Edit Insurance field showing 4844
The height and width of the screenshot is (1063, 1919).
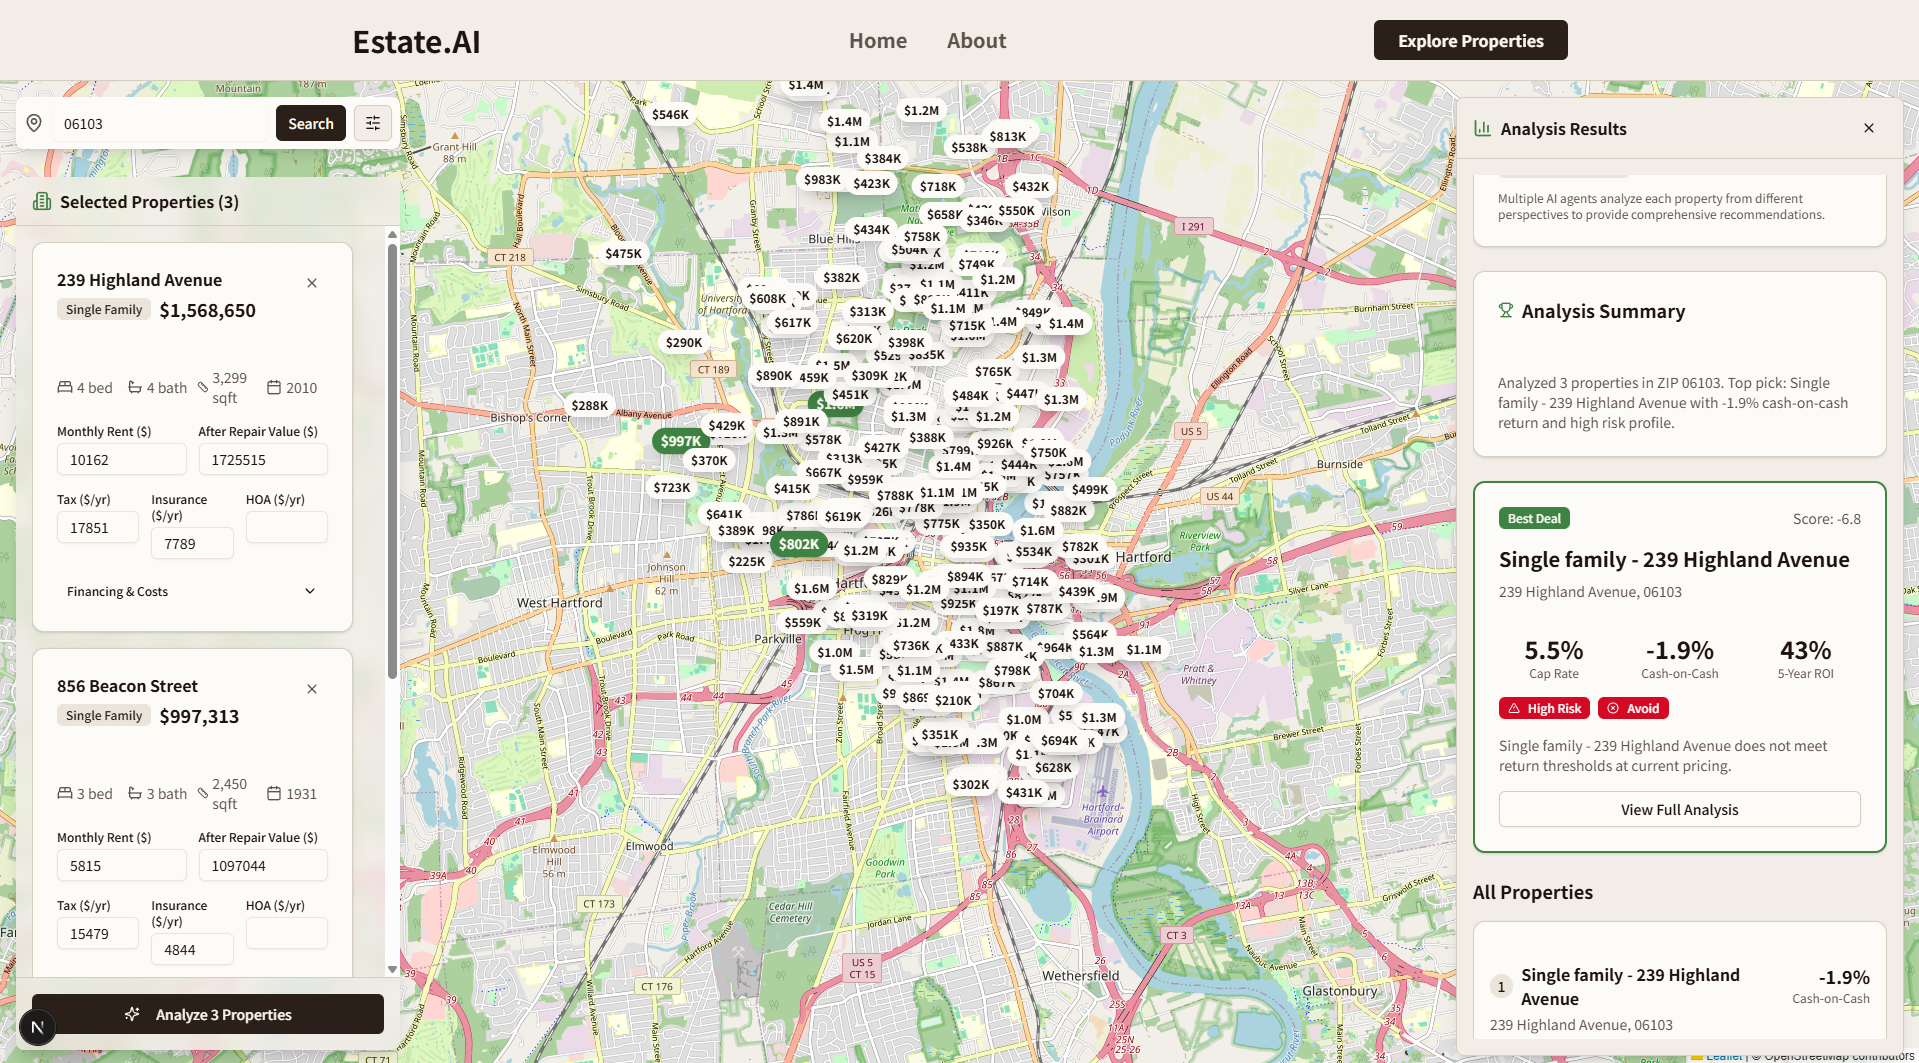[x=192, y=950]
